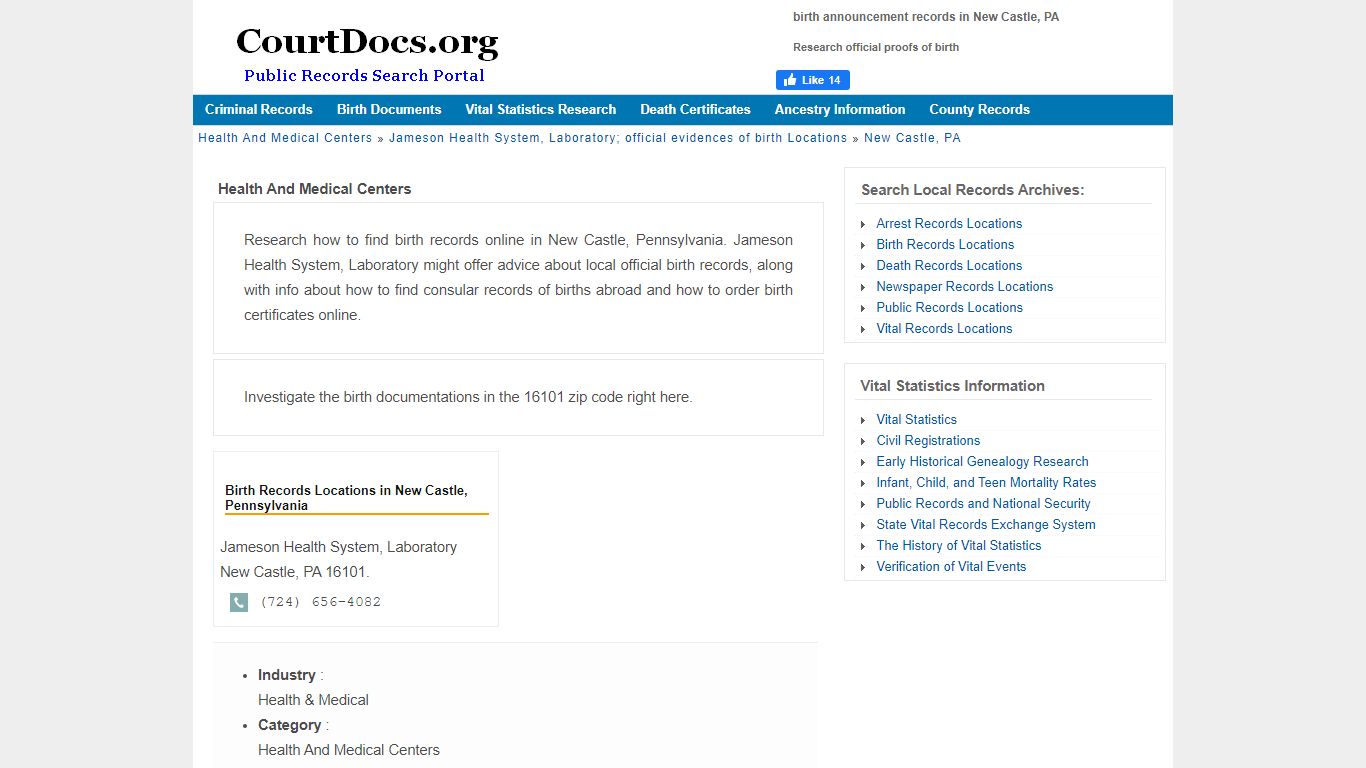Go to Vital Statistics Research
The width and height of the screenshot is (1366, 768).
pos(540,110)
